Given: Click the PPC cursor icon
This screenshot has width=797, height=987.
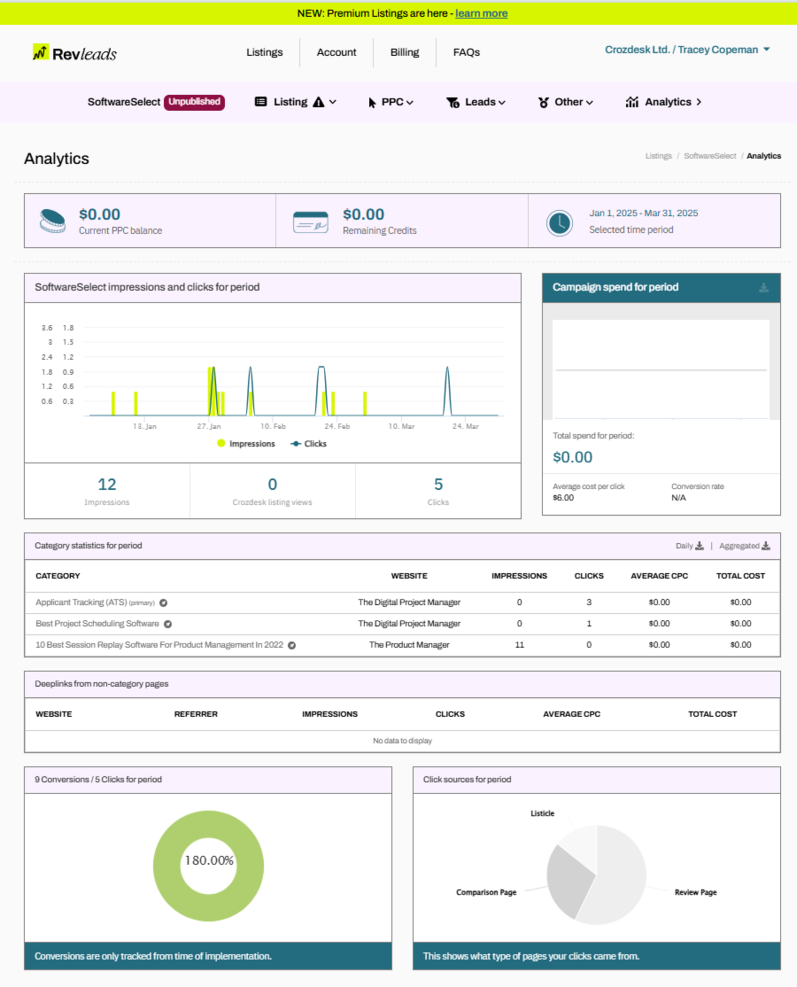Looking at the screenshot, I should (372, 103).
